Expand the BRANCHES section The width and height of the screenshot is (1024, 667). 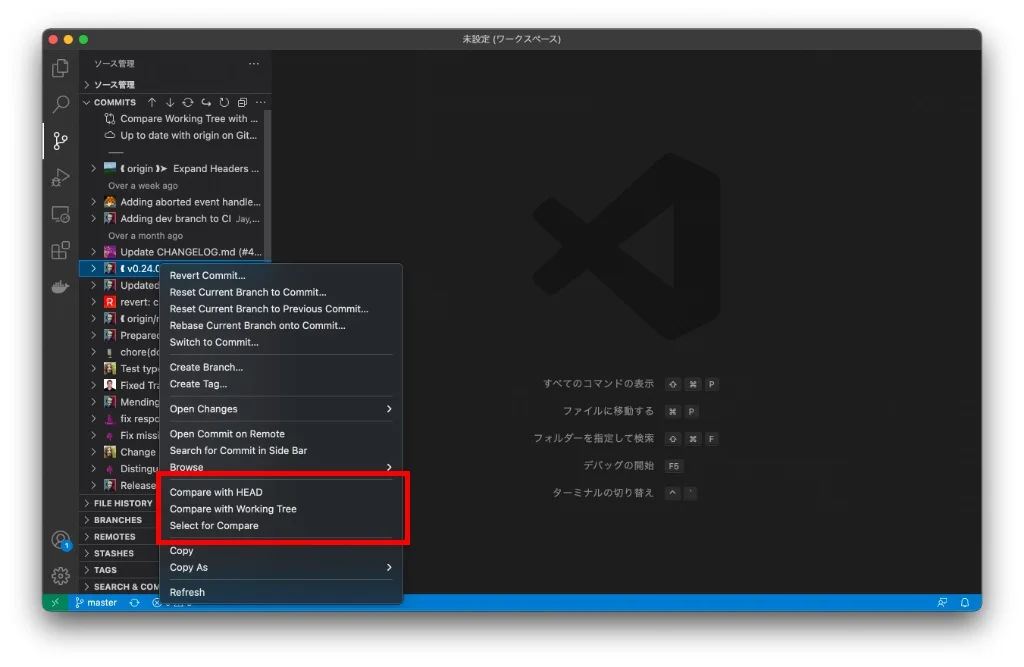pyautogui.click(x=117, y=520)
